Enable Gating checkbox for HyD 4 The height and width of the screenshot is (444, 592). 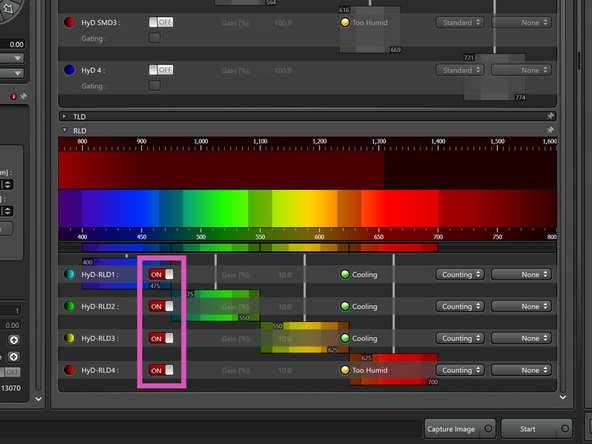(x=154, y=85)
